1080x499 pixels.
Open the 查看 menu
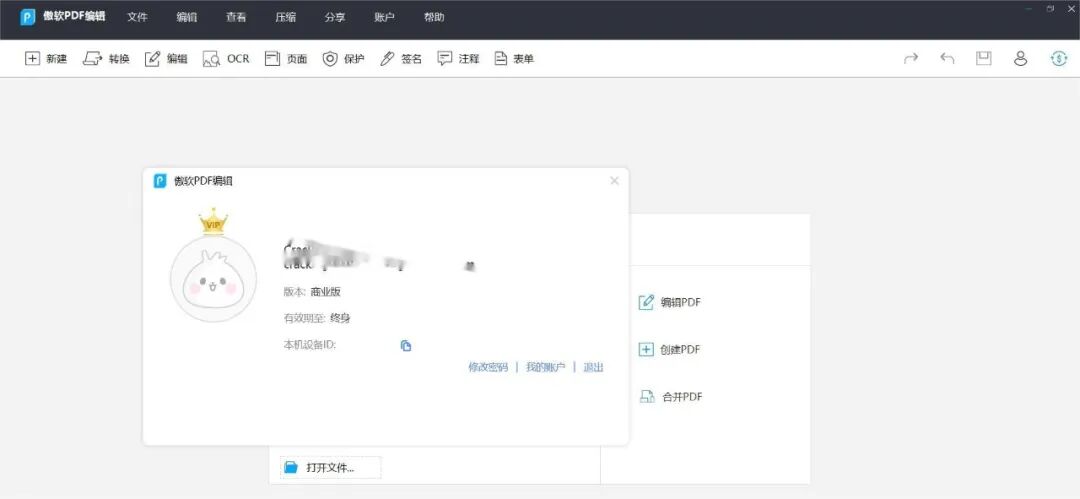coord(236,17)
